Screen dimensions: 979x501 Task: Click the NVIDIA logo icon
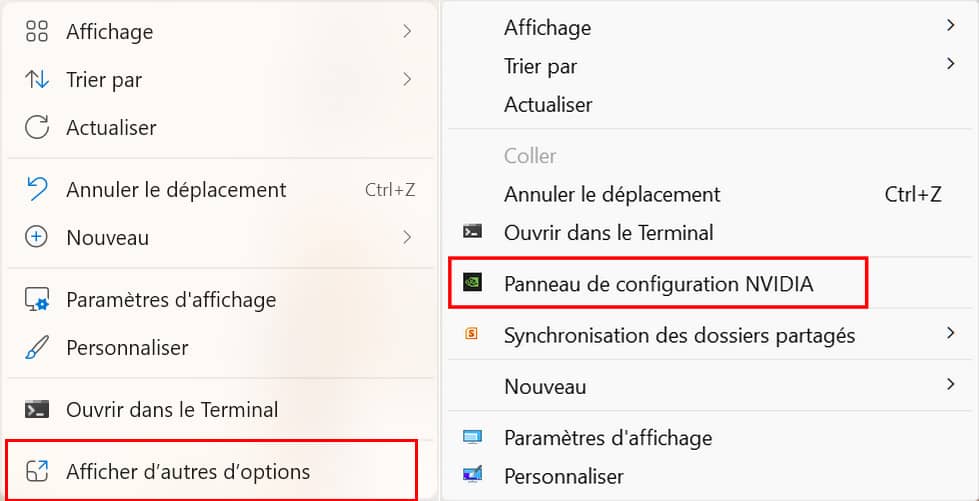point(473,283)
